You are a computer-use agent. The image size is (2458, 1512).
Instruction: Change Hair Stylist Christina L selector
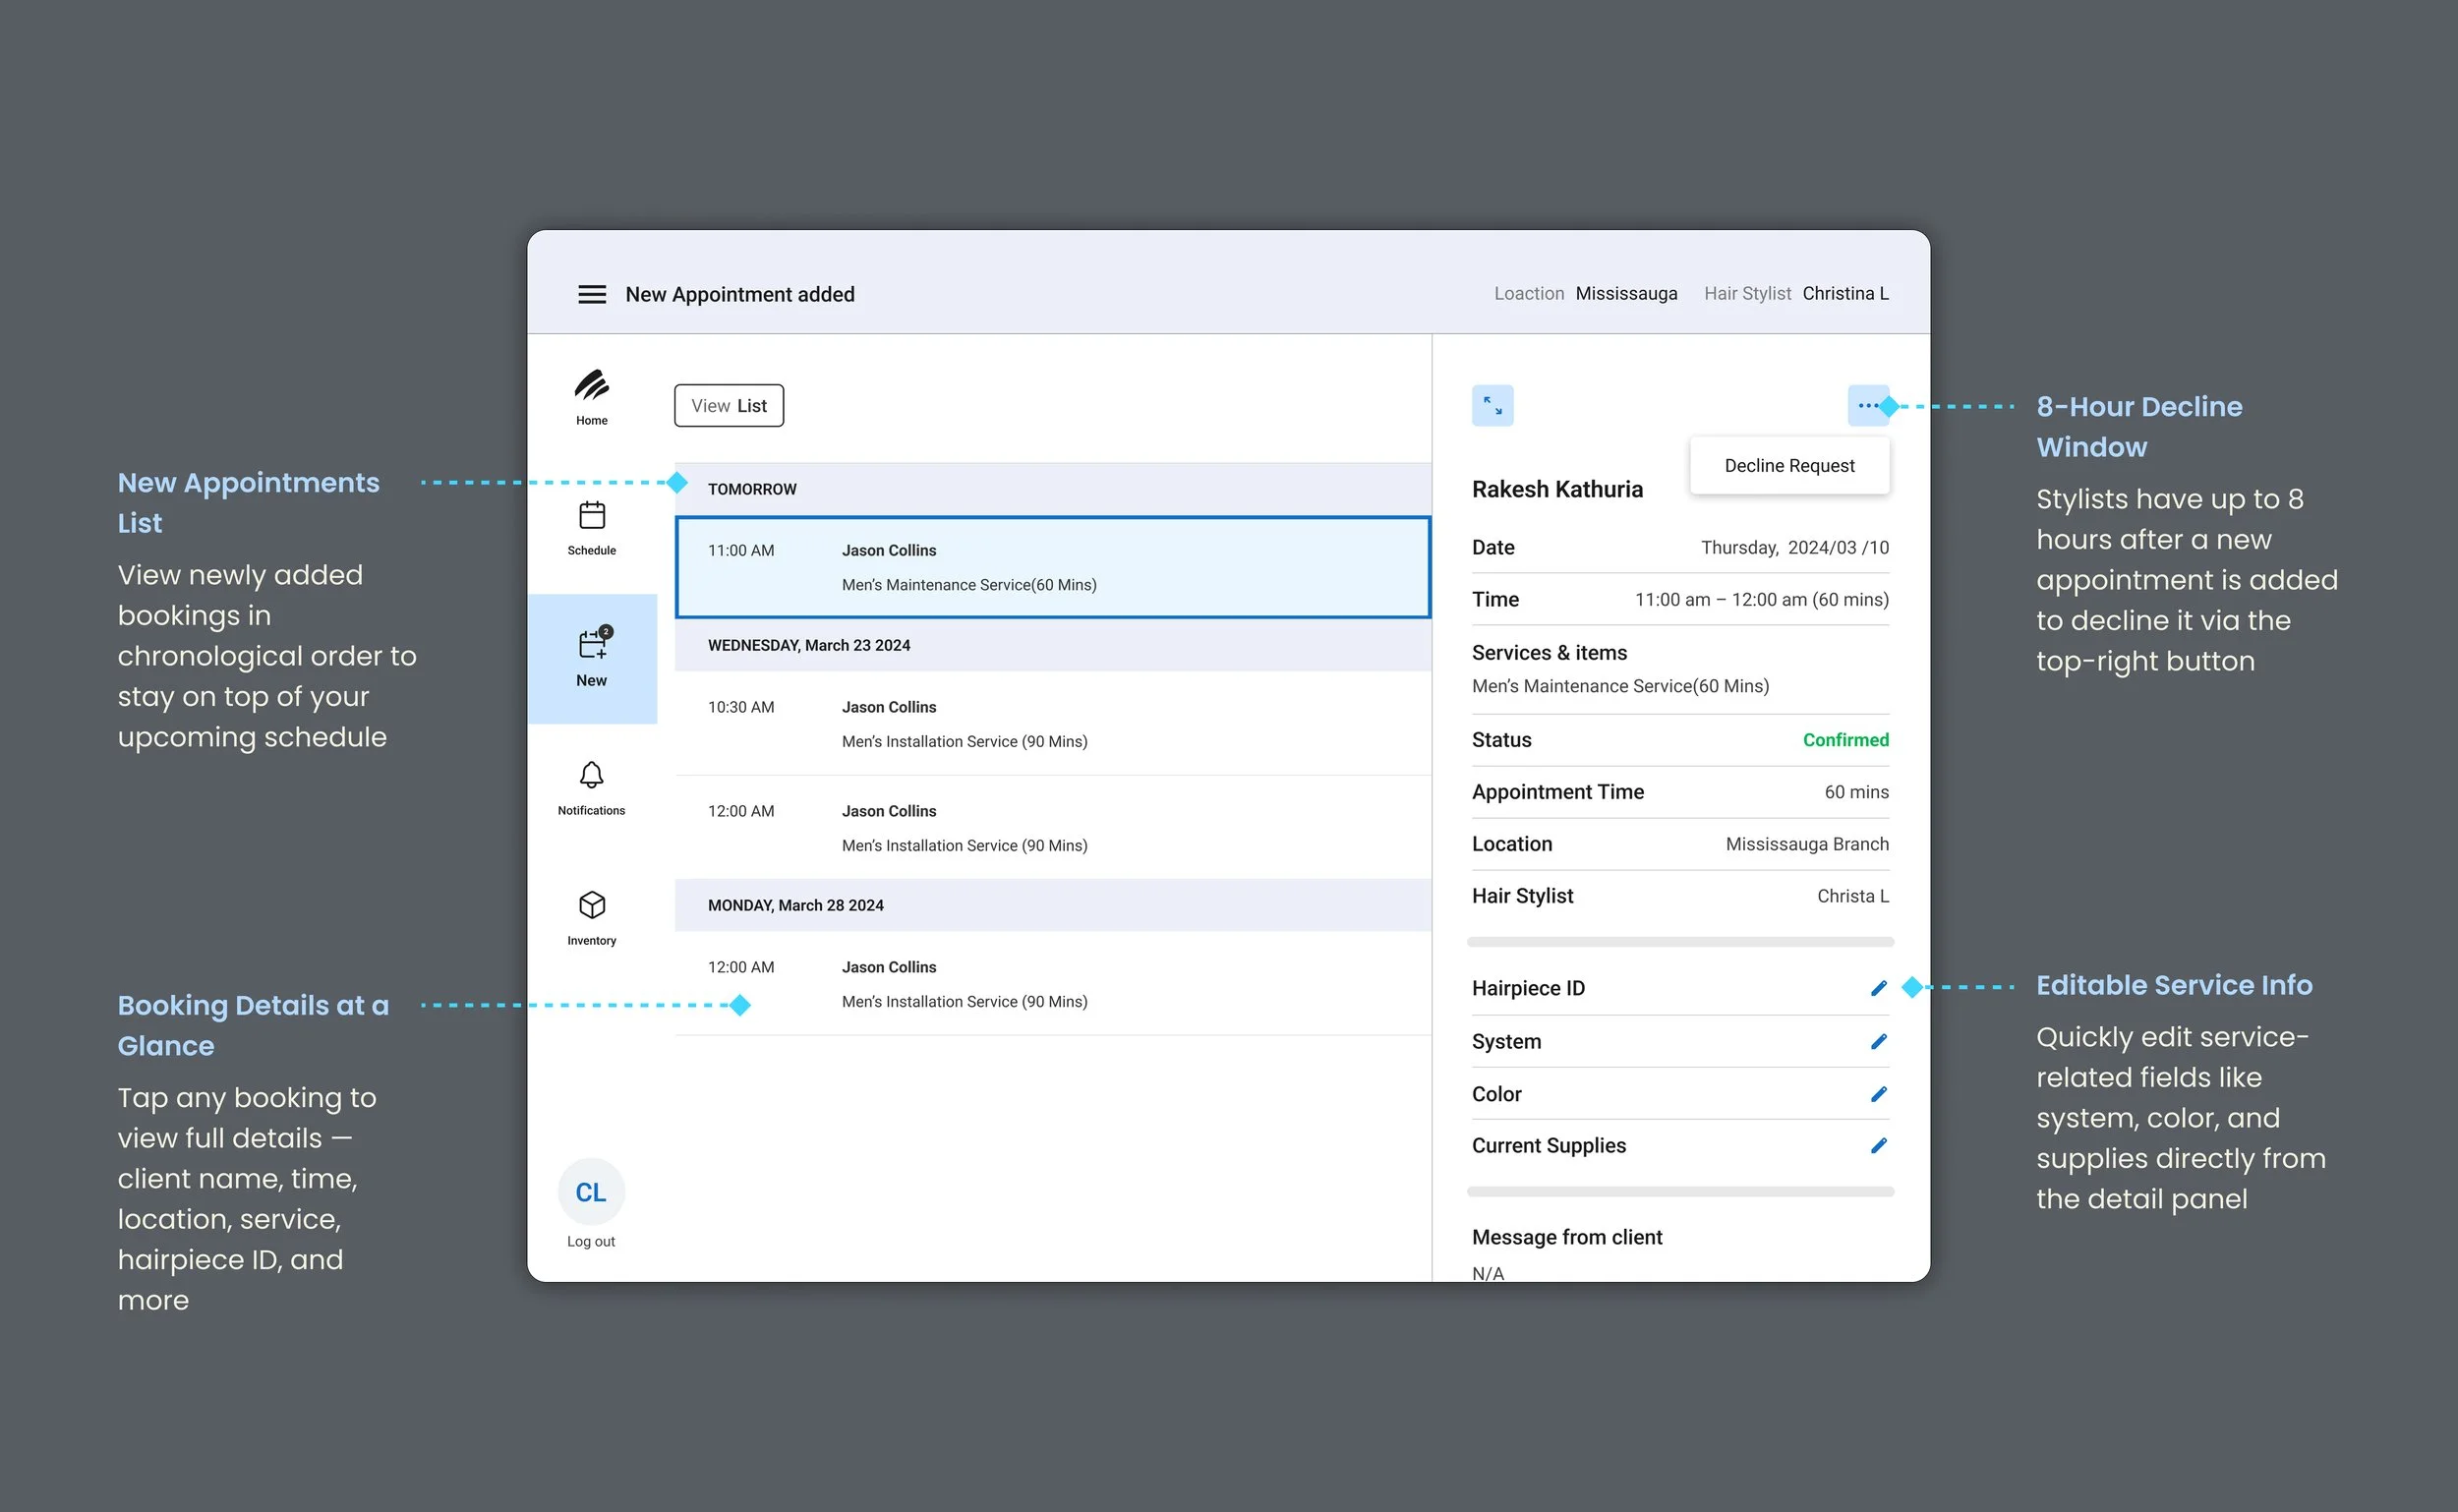[1845, 293]
